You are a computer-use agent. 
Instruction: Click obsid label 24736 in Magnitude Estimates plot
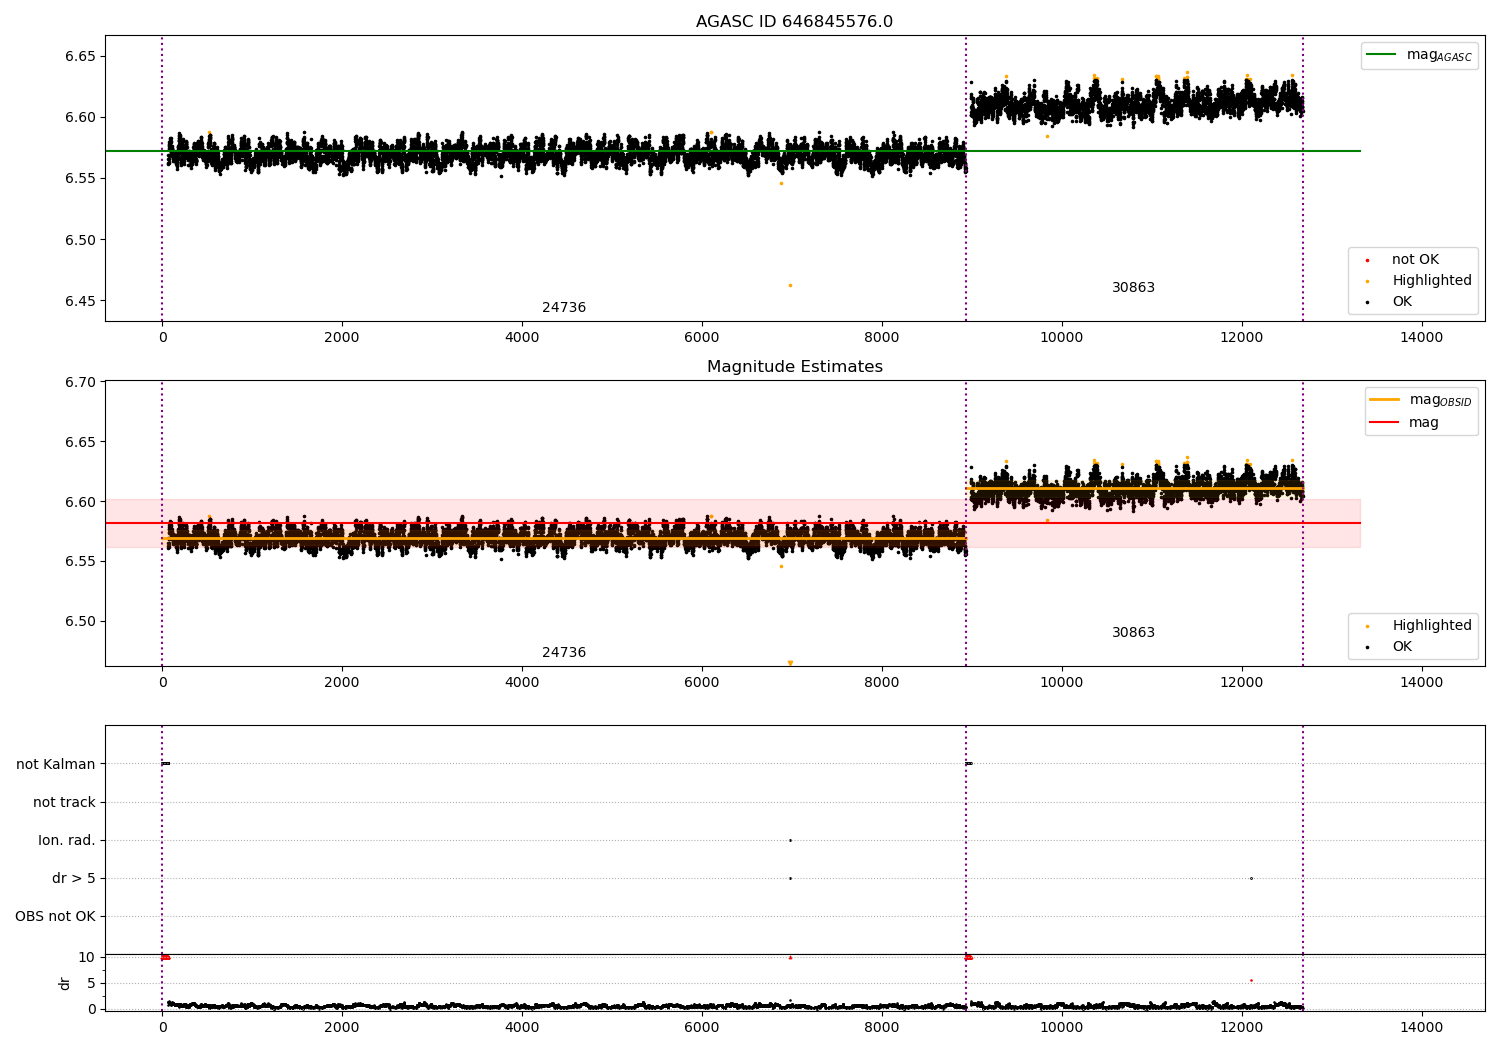564,653
